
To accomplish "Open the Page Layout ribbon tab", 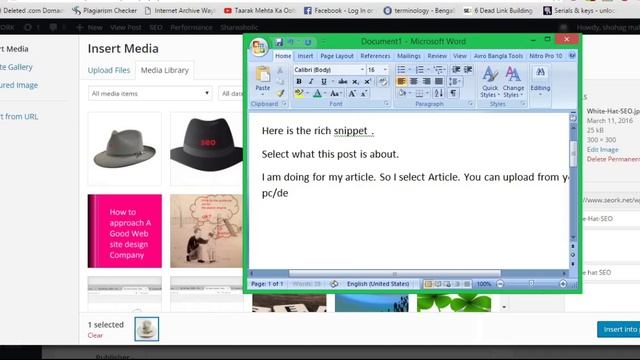I will [x=337, y=56].
